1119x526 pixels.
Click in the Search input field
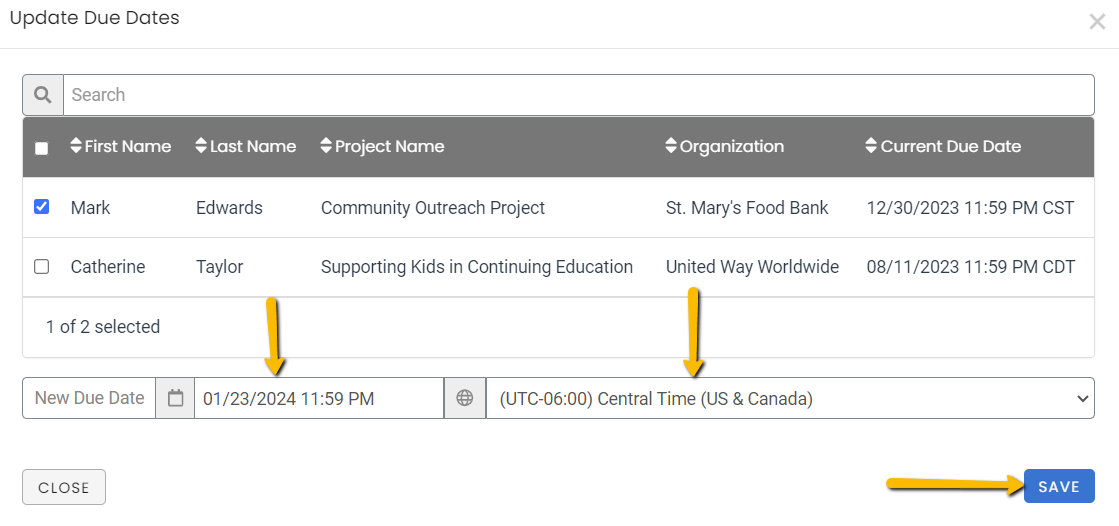580,95
